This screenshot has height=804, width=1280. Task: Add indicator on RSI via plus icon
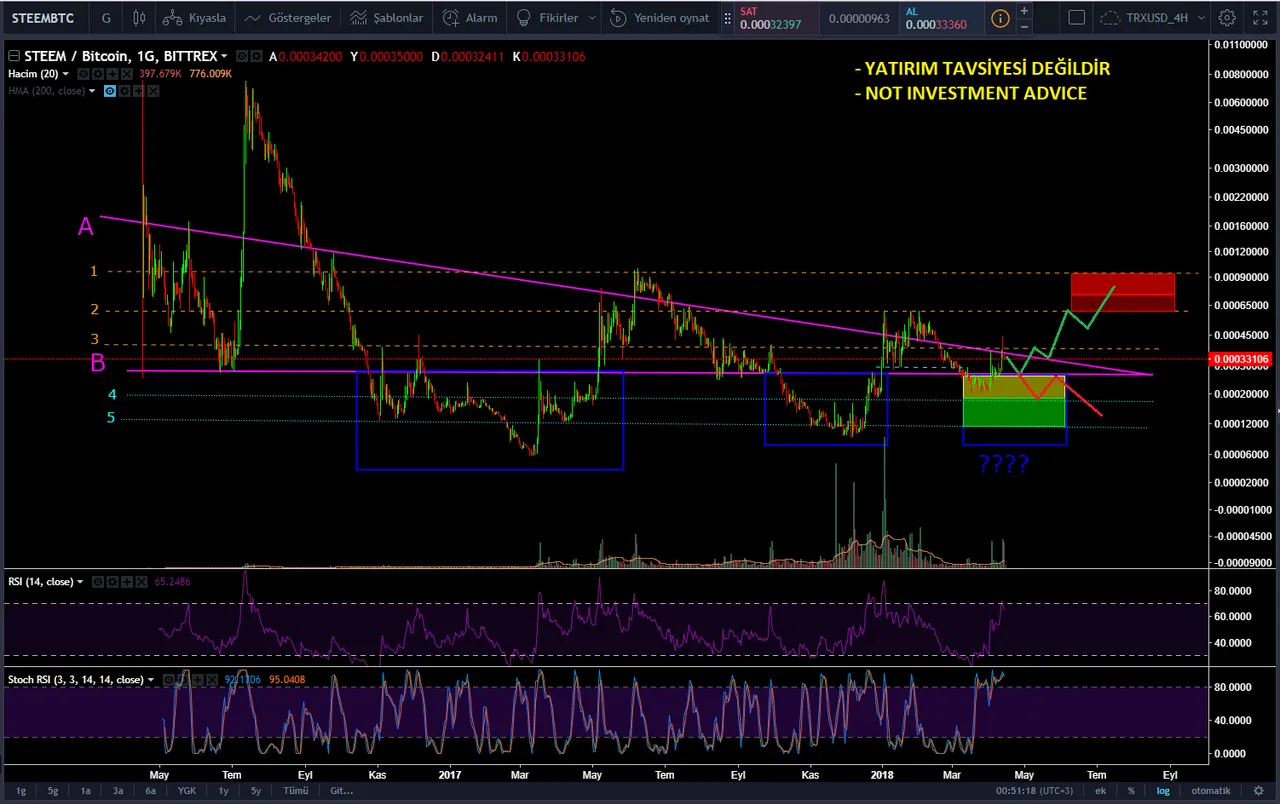127,582
